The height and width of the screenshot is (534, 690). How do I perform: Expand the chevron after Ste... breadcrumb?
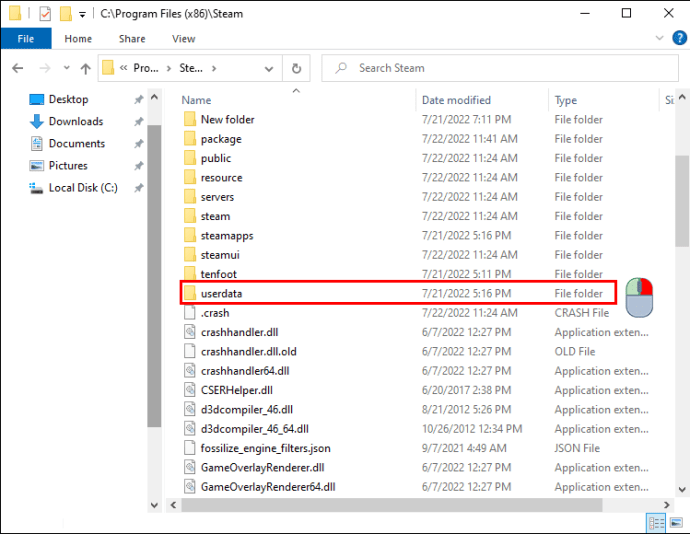click(x=214, y=68)
